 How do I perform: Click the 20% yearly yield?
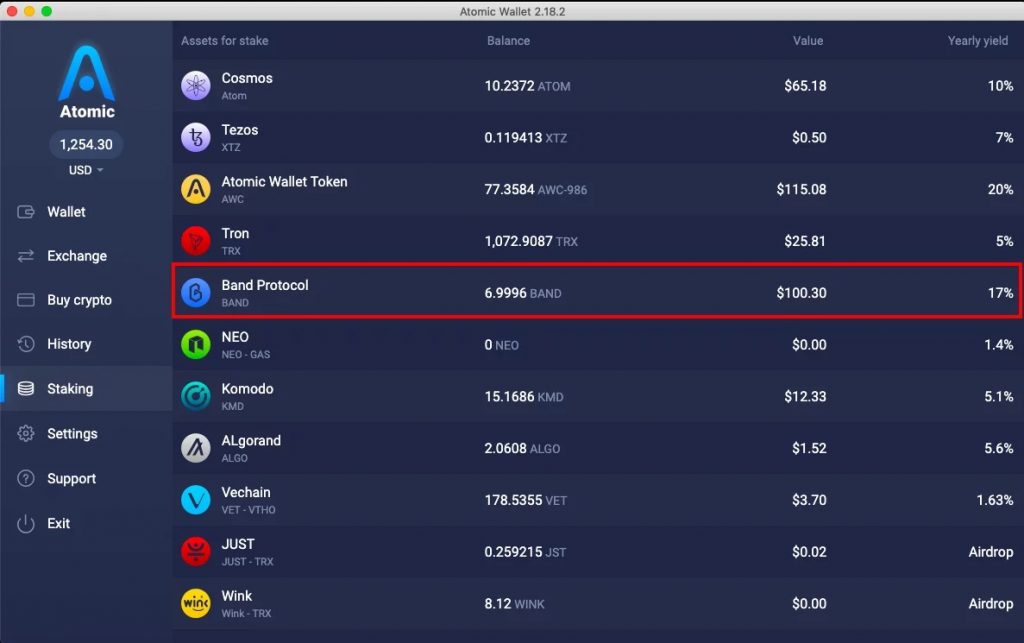1000,189
